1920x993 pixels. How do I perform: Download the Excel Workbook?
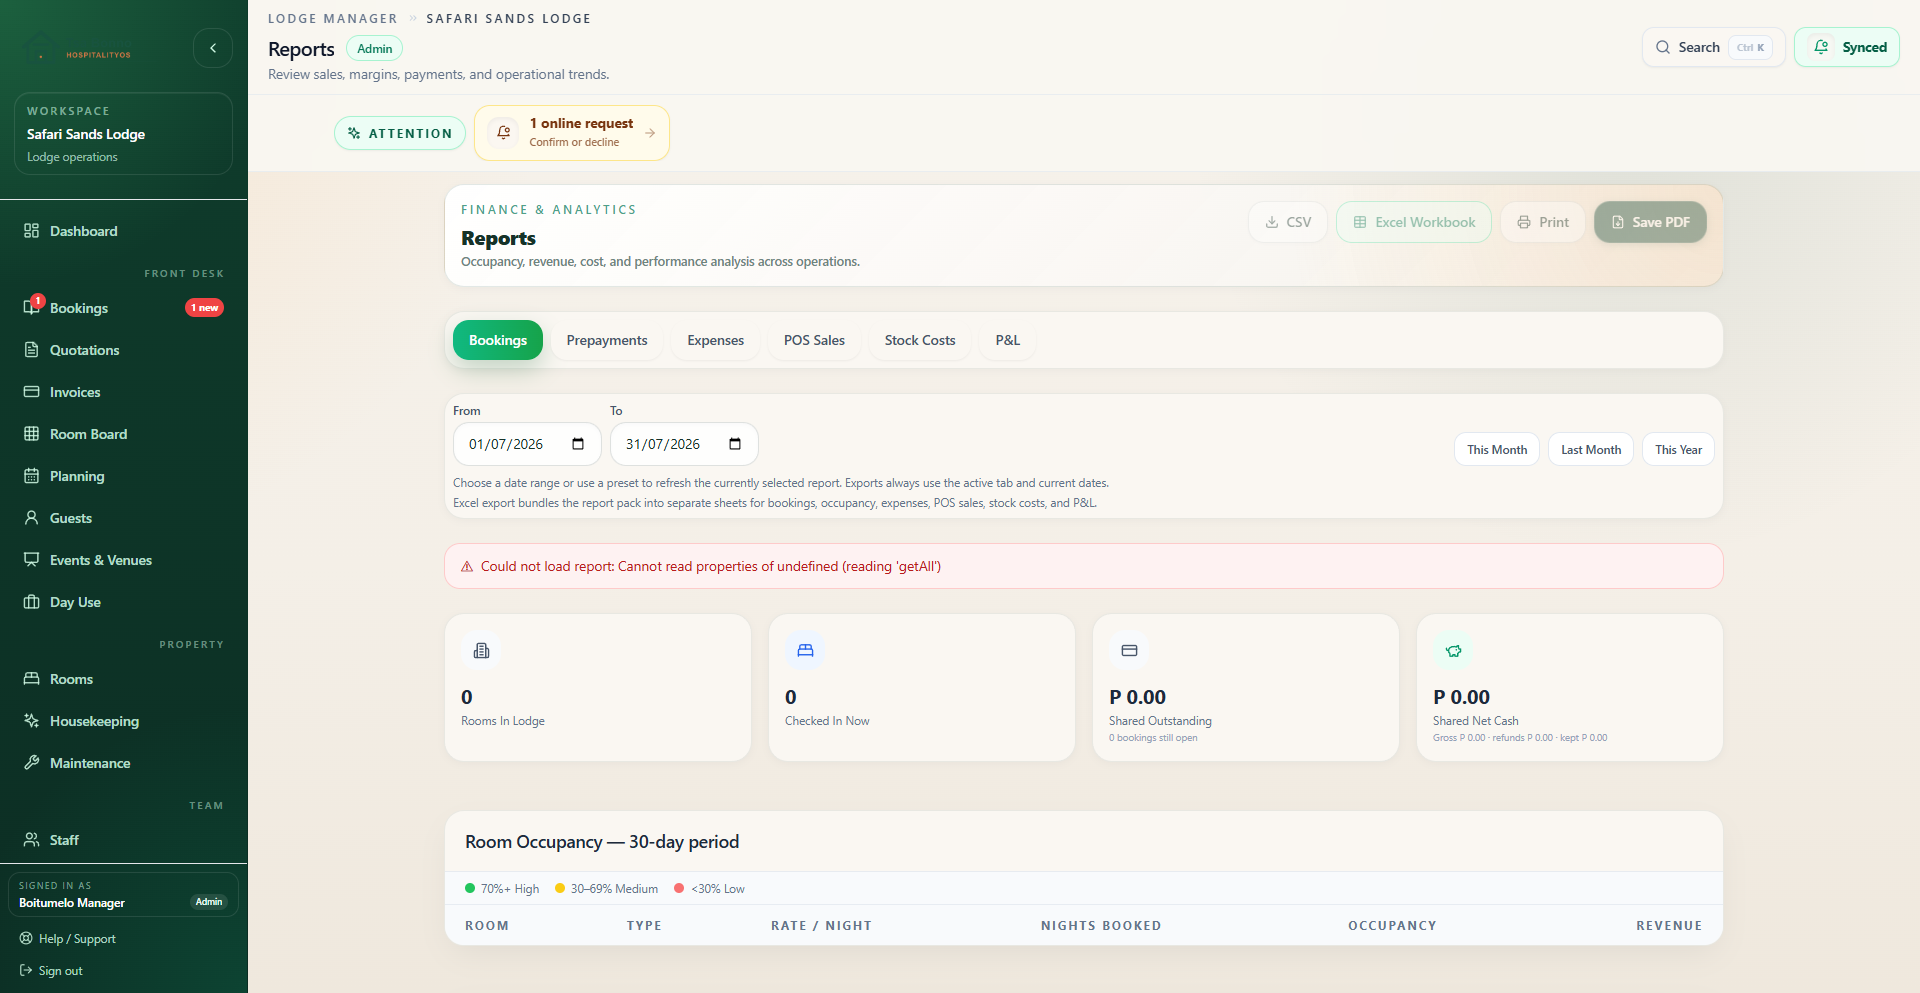point(1414,222)
